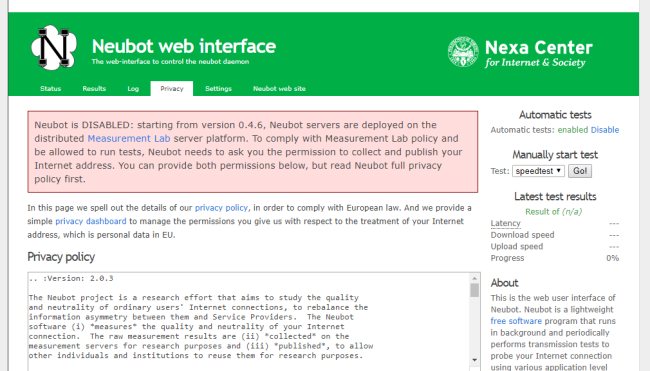Screen dimensions: 650x371
Task: Go to the Settings tab
Action: tap(218, 89)
